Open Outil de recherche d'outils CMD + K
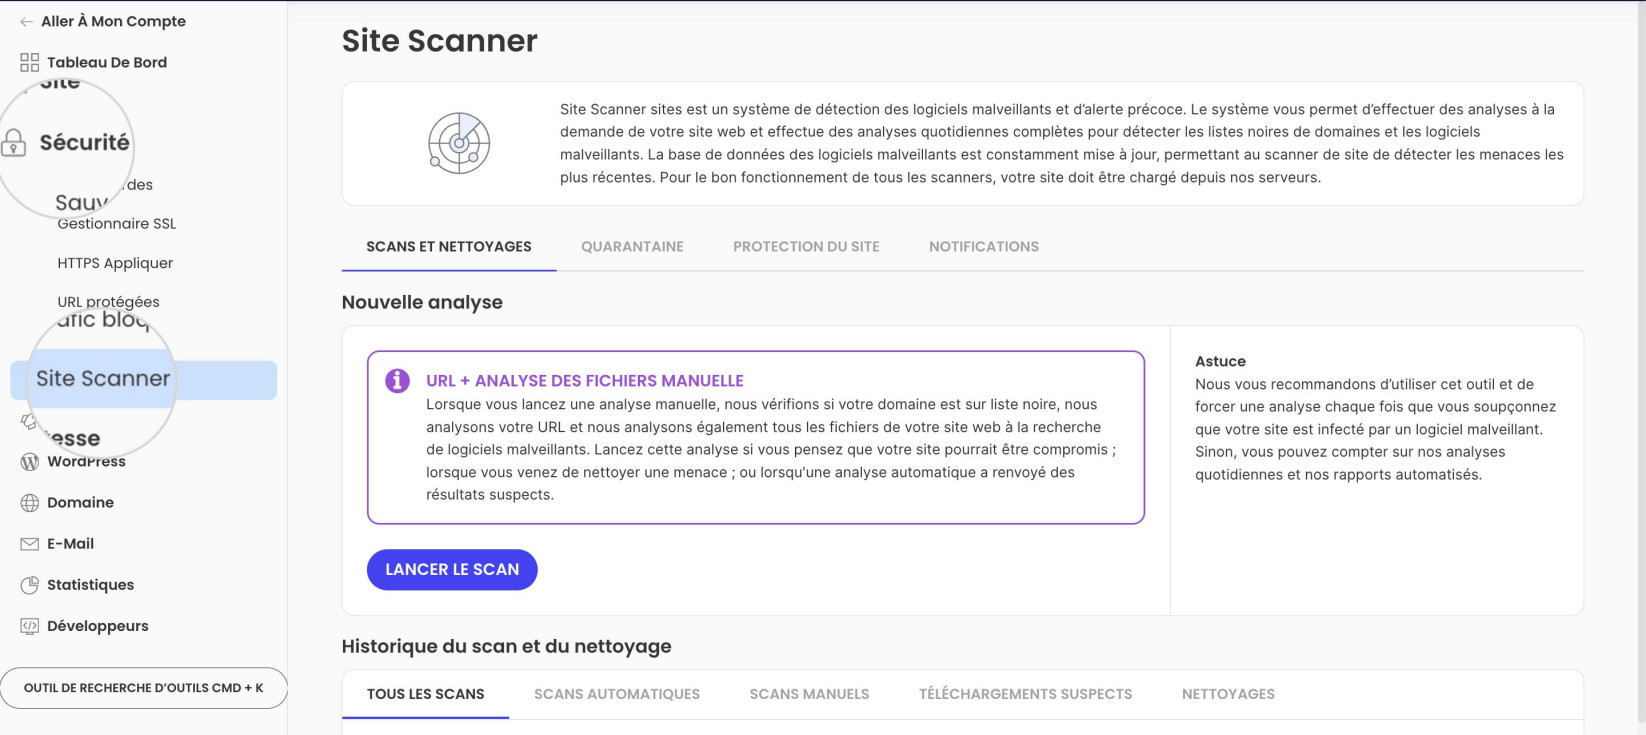This screenshot has width=1646, height=735. point(144,688)
